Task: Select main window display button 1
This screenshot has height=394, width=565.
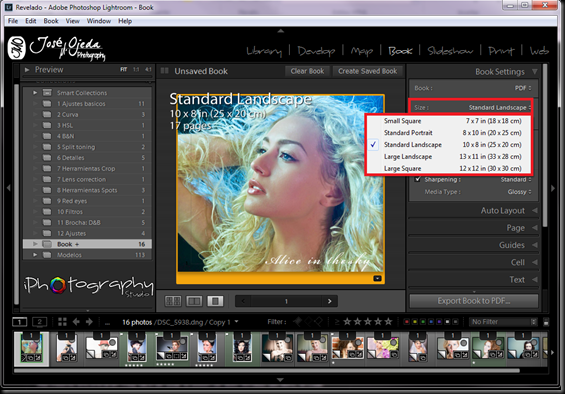Action: pos(19,322)
